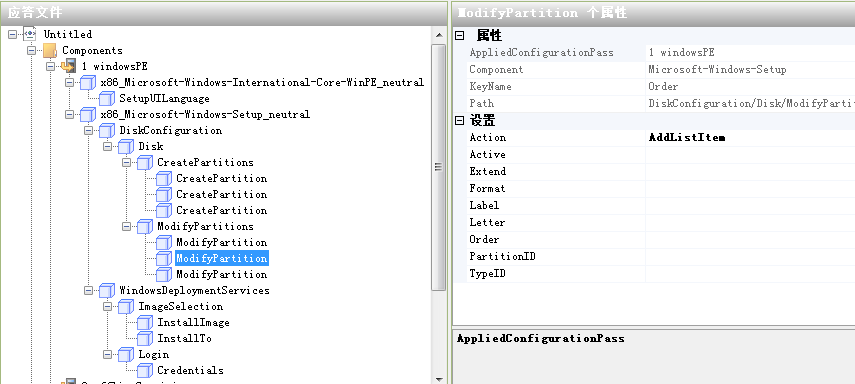Viewport: 855px width, 384px height.
Task: Click the Components folder icon
Action: pyautogui.click(x=50, y=51)
